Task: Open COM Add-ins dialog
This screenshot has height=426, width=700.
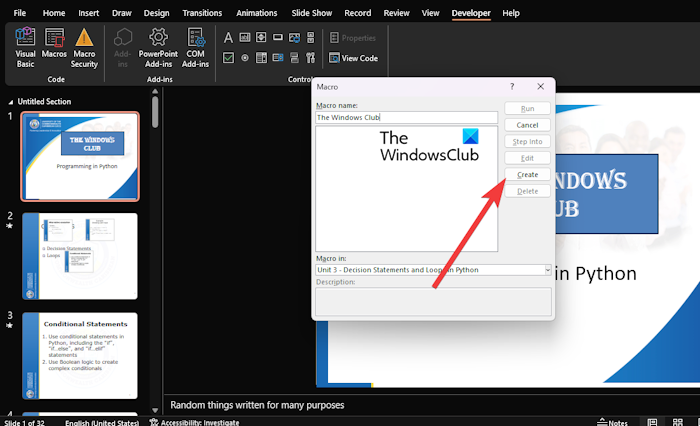Action: [194, 45]
